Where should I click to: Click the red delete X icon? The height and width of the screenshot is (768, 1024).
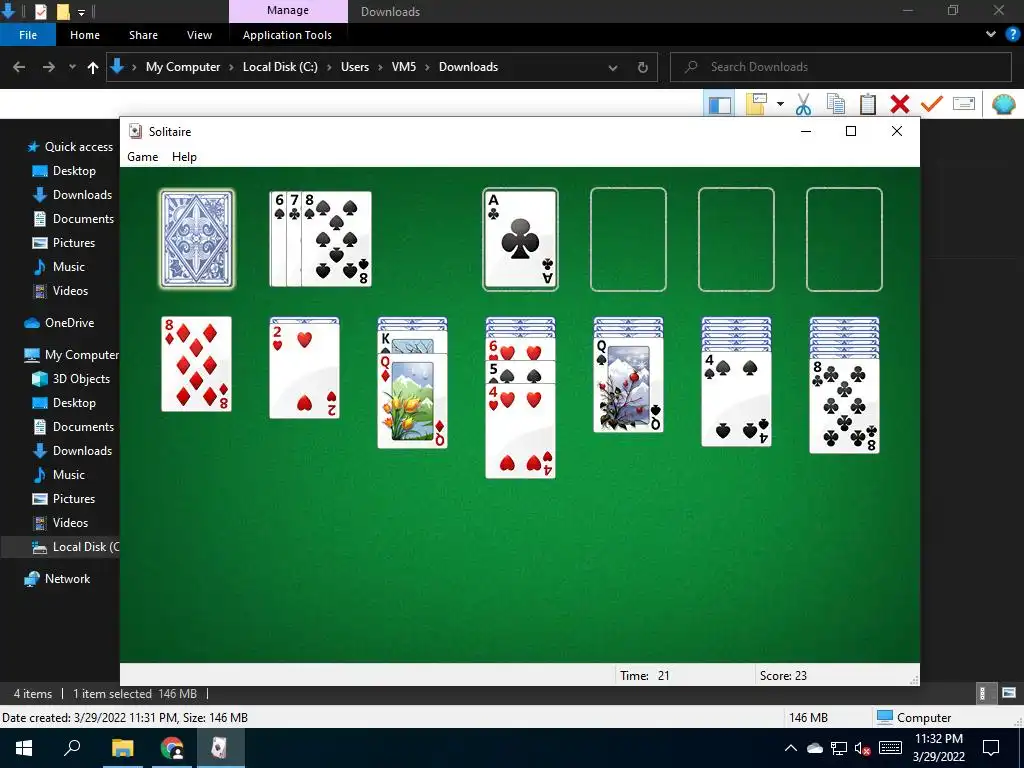900,104
